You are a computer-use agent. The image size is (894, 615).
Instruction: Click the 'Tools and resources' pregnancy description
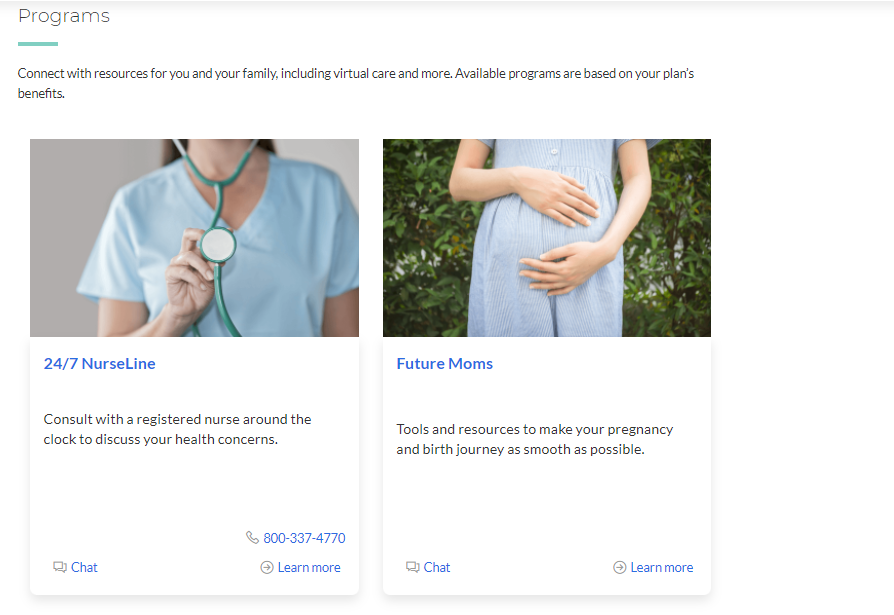pos(535,439)
